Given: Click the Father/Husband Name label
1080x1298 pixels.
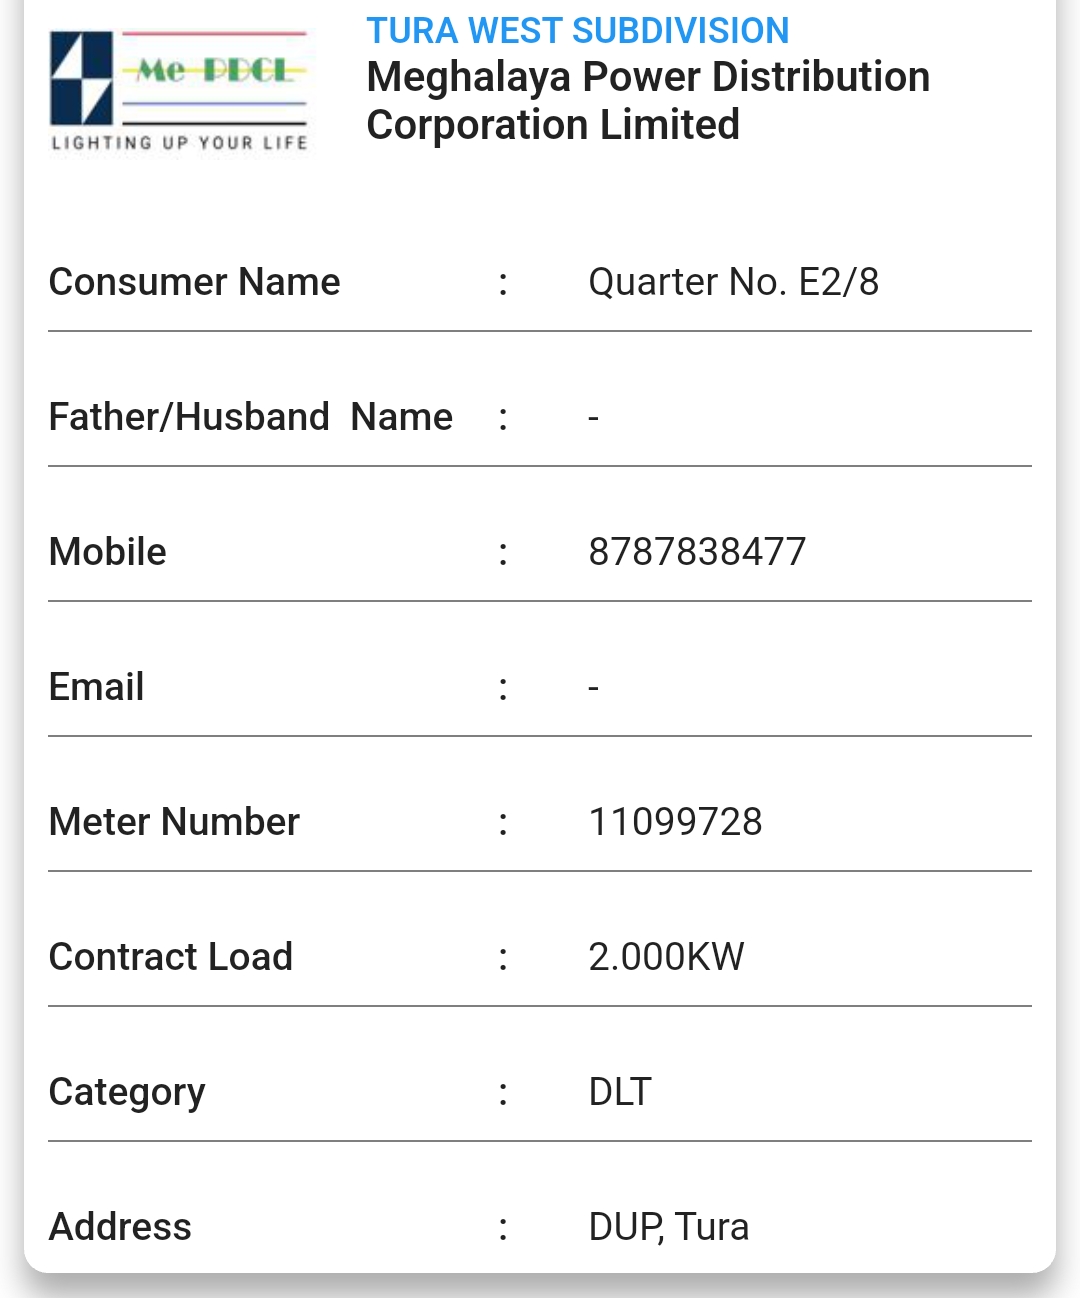Looking at the screenshot, I should tap(250, 417).
